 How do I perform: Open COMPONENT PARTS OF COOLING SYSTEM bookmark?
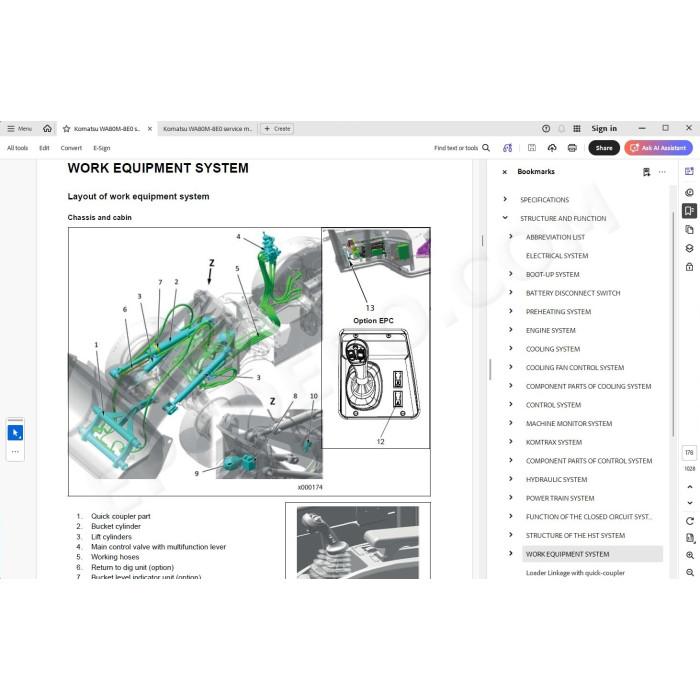coord(588,386)
